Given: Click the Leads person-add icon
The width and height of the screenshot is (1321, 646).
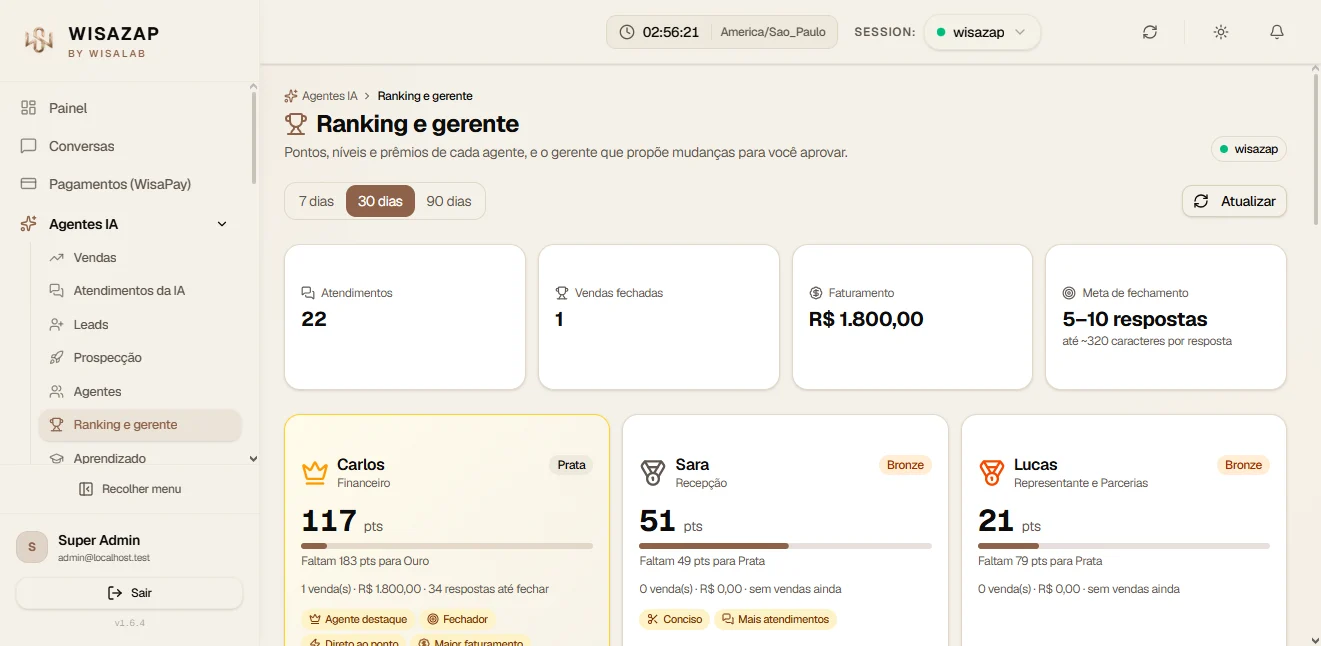Looking at the screenshot, I should point(56,325).
